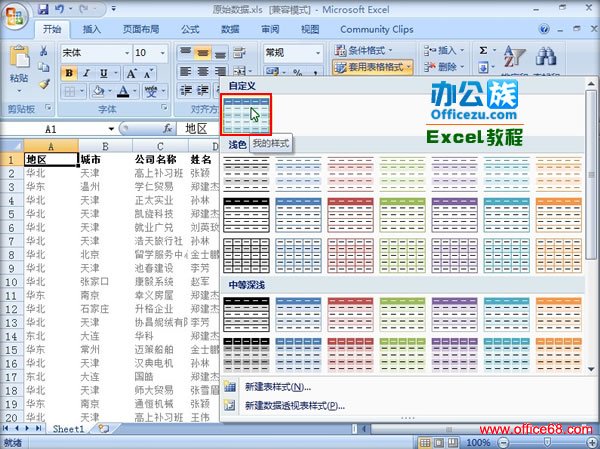Apply red medium banded table style
The width and height of the screenshot is (600, 449).
351,315
